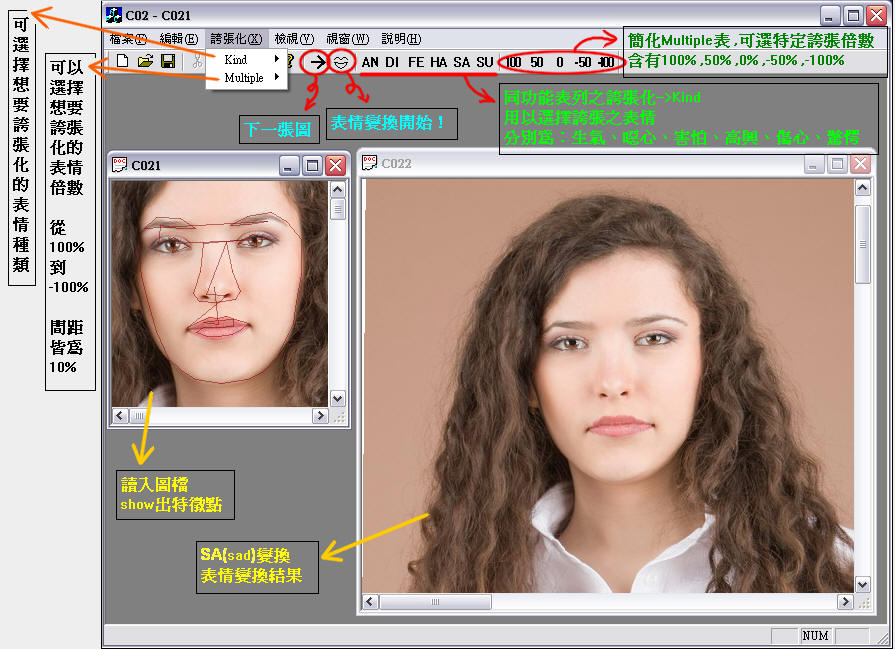Screen dimensions: 895x649
Task: Choose the SA sad expression button
Action: pos(461,62)
